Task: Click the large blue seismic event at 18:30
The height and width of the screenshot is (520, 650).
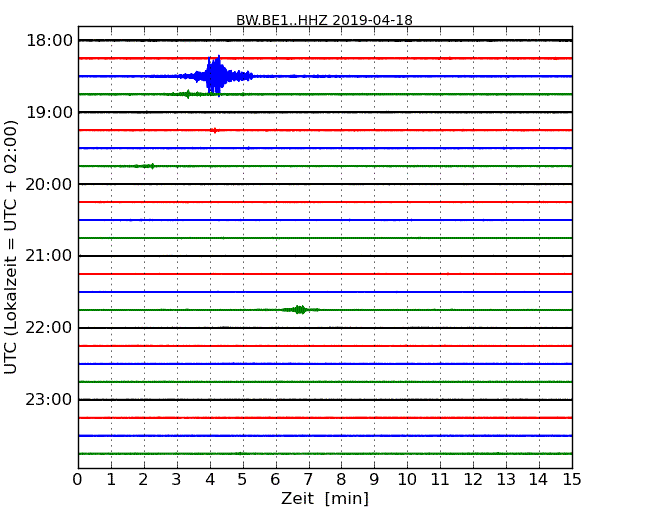Action: (x=216, y=76)
